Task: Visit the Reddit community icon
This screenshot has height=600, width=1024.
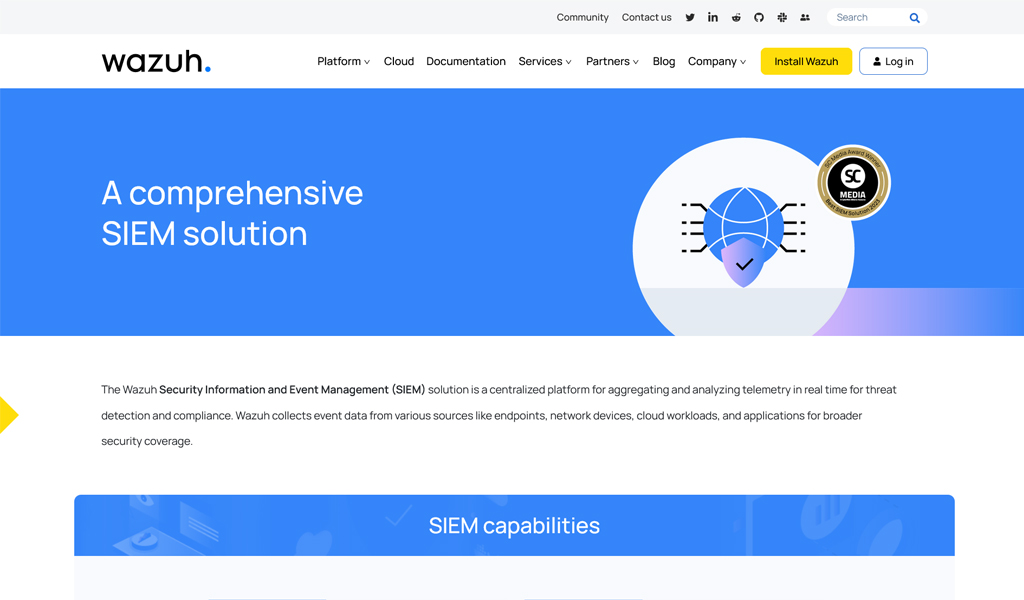Action: coord(736,17)
